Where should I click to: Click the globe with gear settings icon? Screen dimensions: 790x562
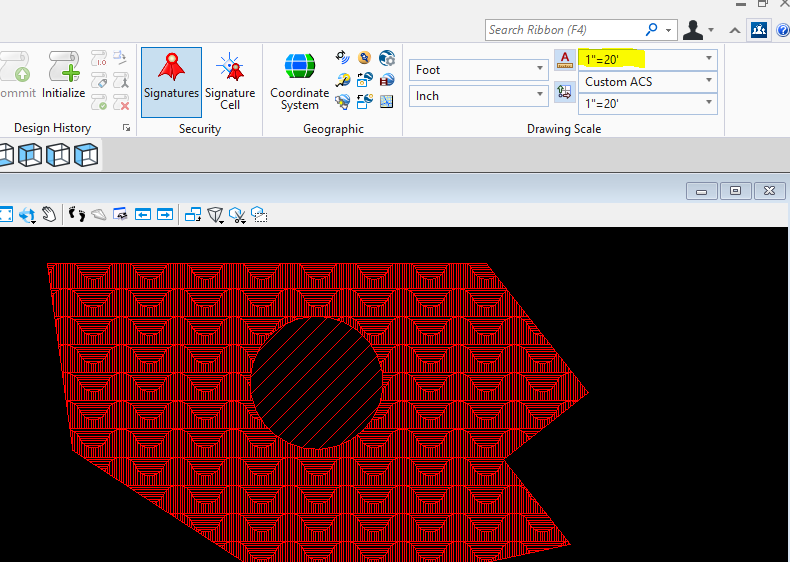pyautogui.click(x=386, y=58)
